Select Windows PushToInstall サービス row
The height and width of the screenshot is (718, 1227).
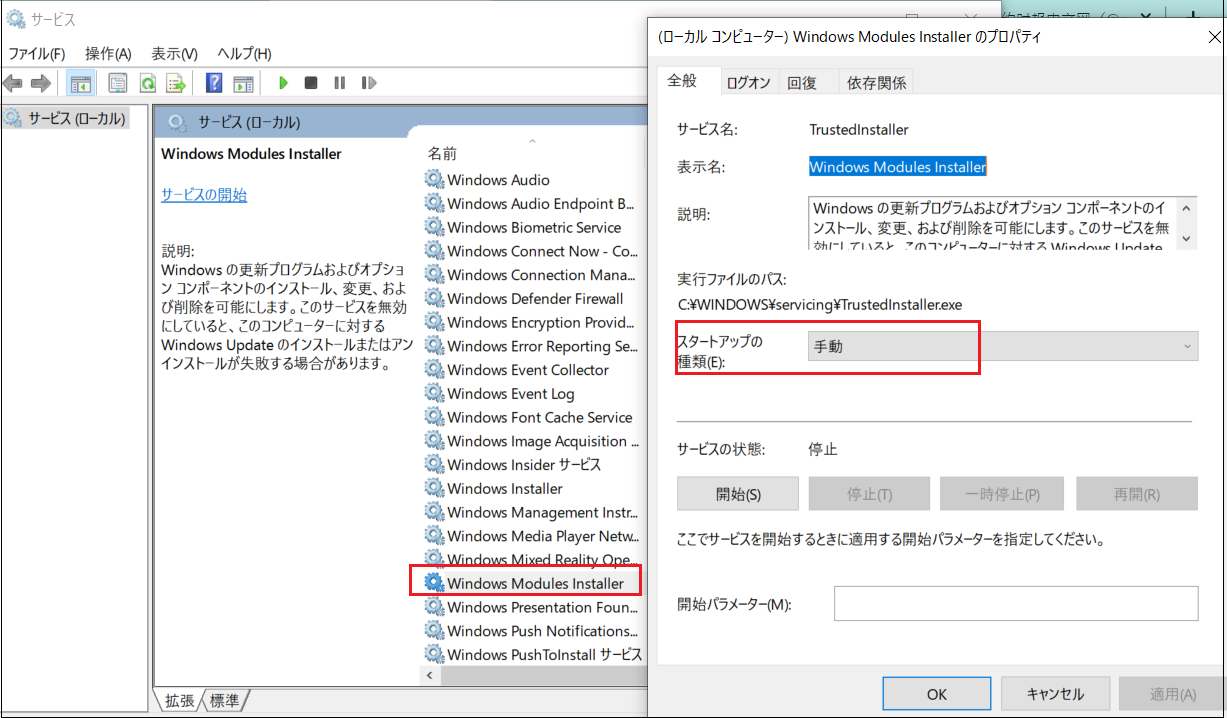point(533,655)
